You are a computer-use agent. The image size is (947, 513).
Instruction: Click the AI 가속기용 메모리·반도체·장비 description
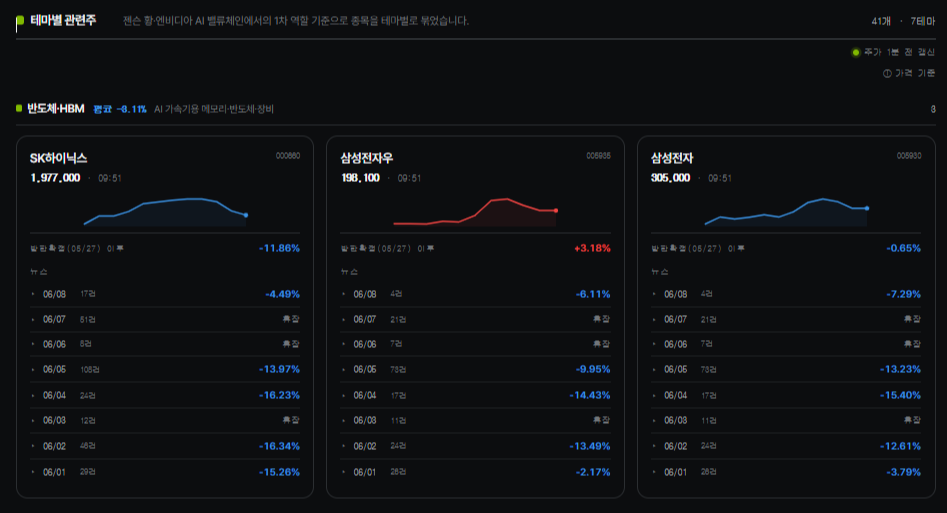[x=214, y=109]
